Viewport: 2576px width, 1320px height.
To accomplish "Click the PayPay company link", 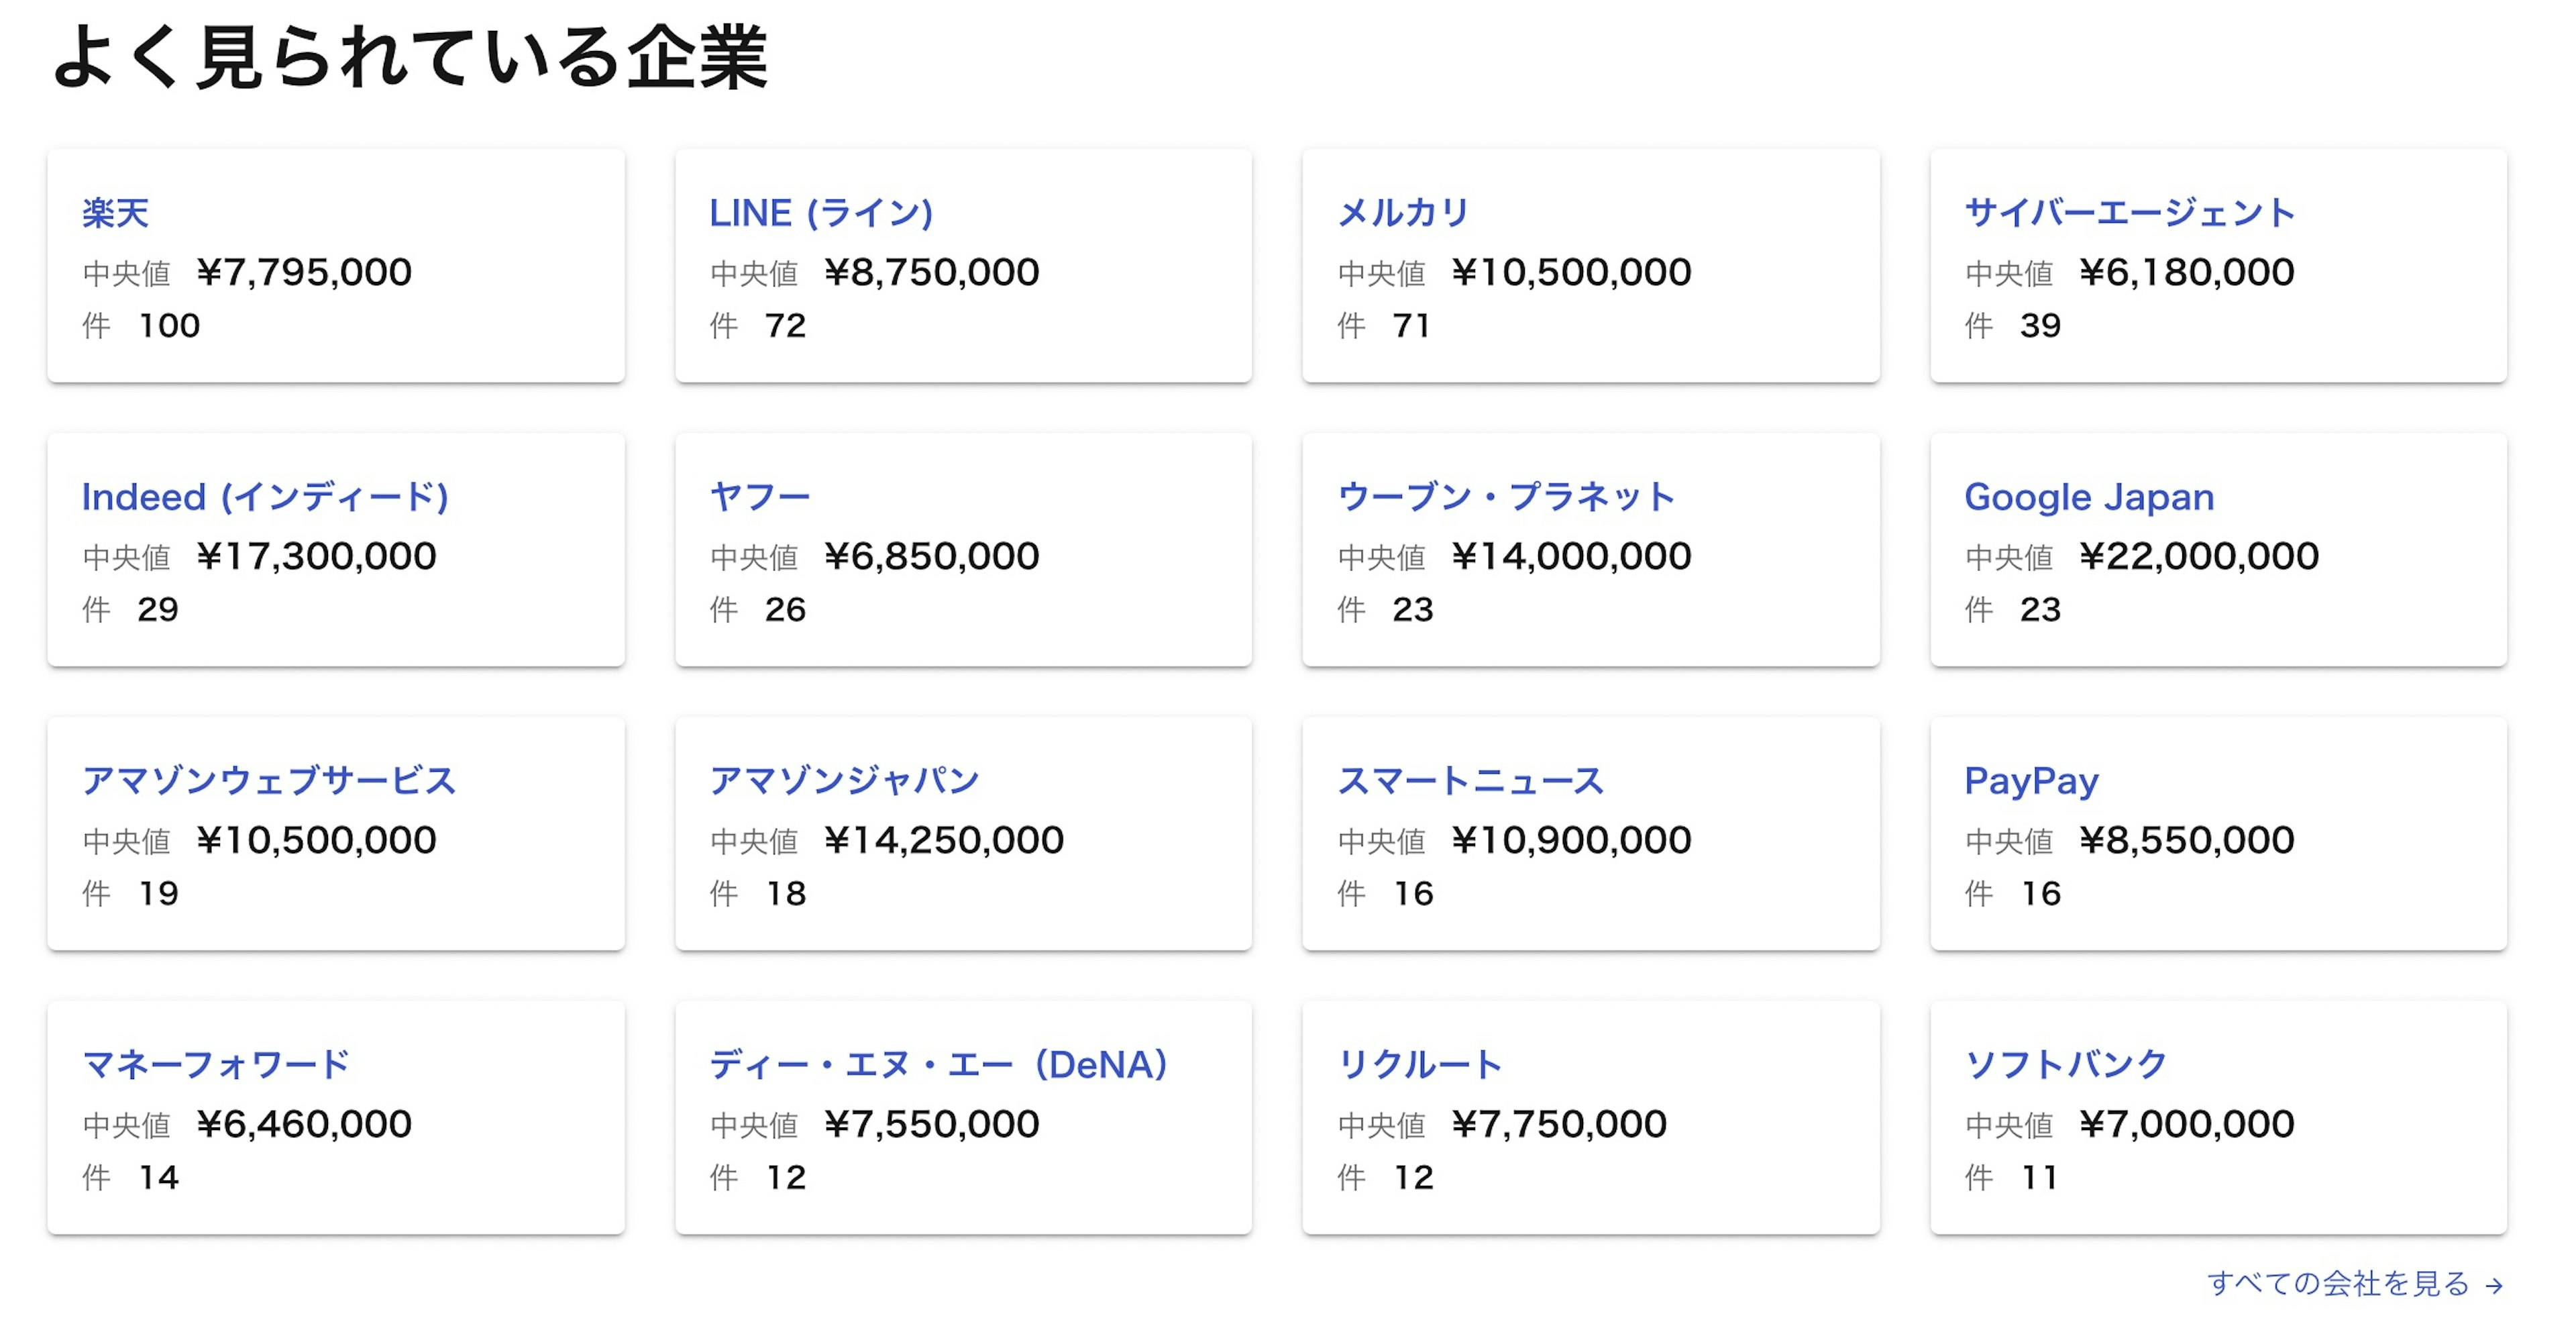I will [2030, 781].
